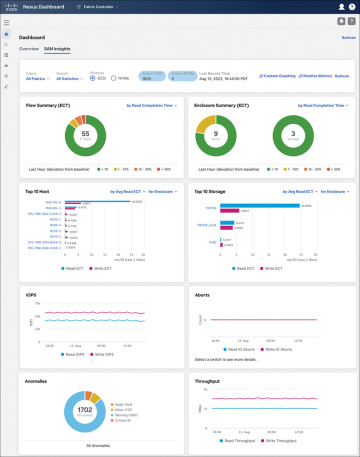Click the Flow Summary 55 donut chart

coord(85,135)
